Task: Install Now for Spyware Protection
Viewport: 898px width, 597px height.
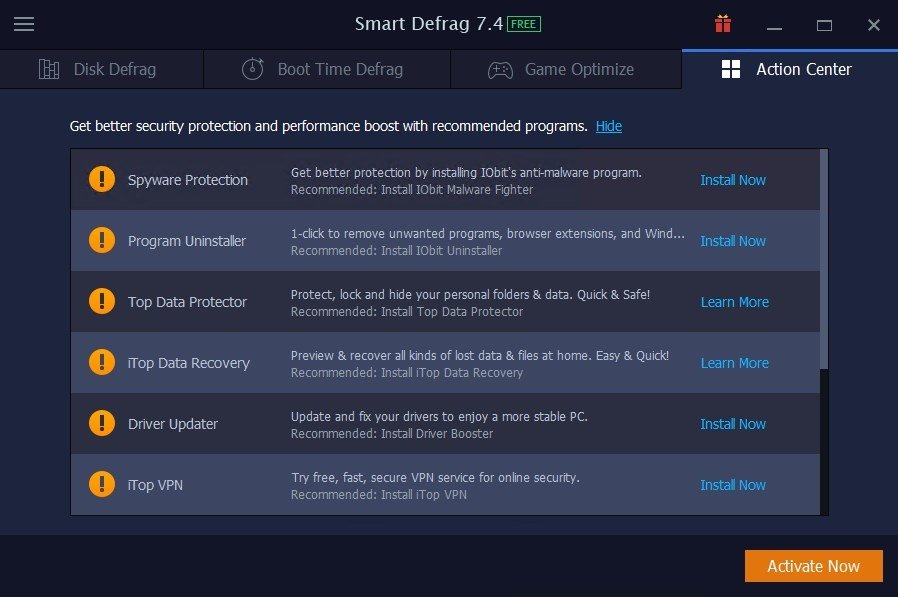Action: click(733, 180)
